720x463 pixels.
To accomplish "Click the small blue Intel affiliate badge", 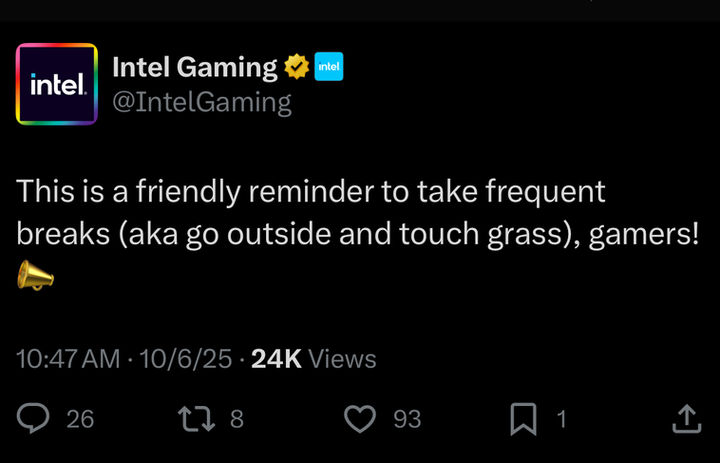I will point(328,67).
